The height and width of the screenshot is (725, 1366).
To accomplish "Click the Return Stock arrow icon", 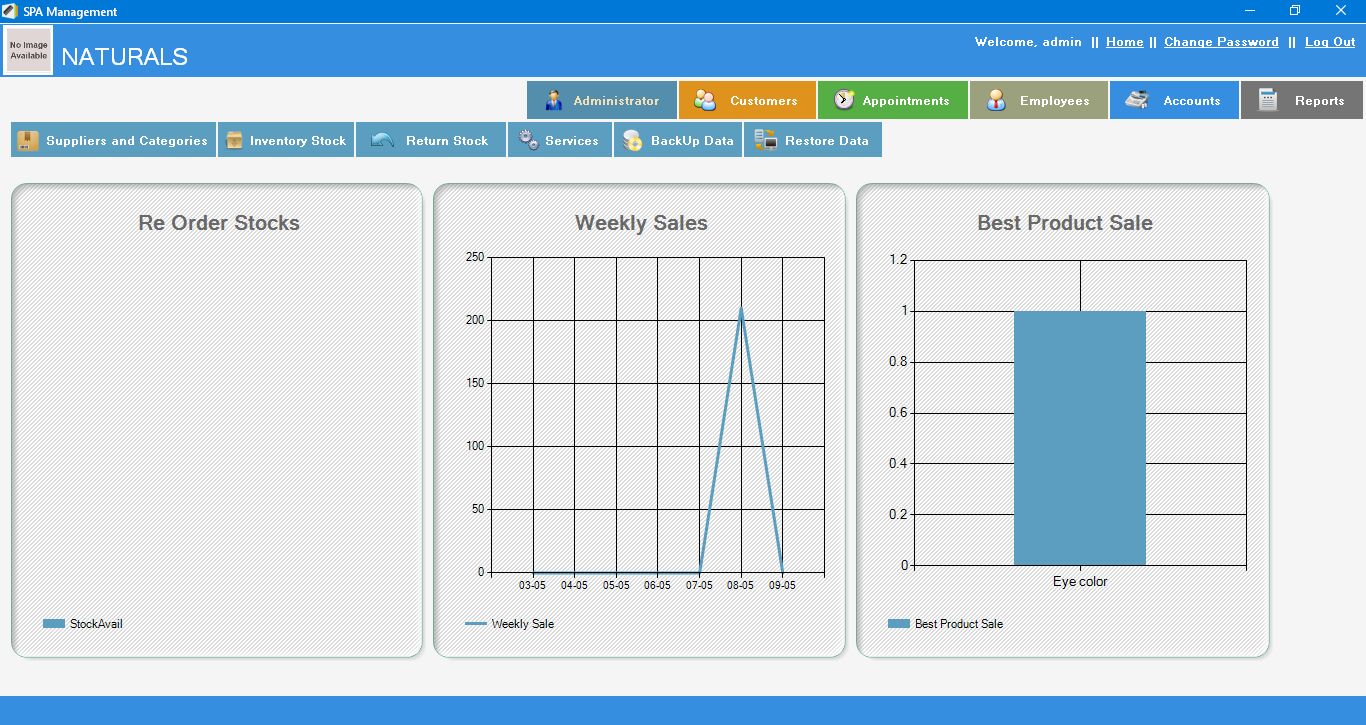I will (x=382, y=141).
